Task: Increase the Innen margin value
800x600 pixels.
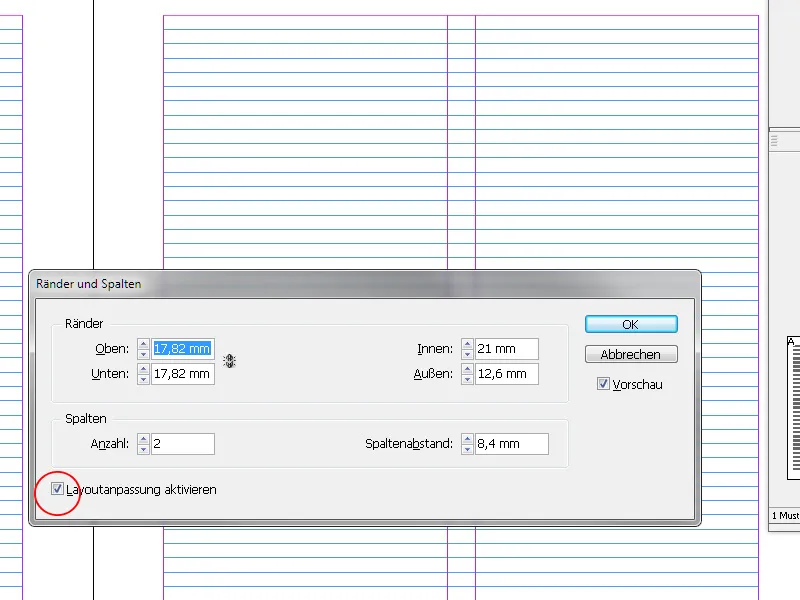Action: tap(466, 344)
